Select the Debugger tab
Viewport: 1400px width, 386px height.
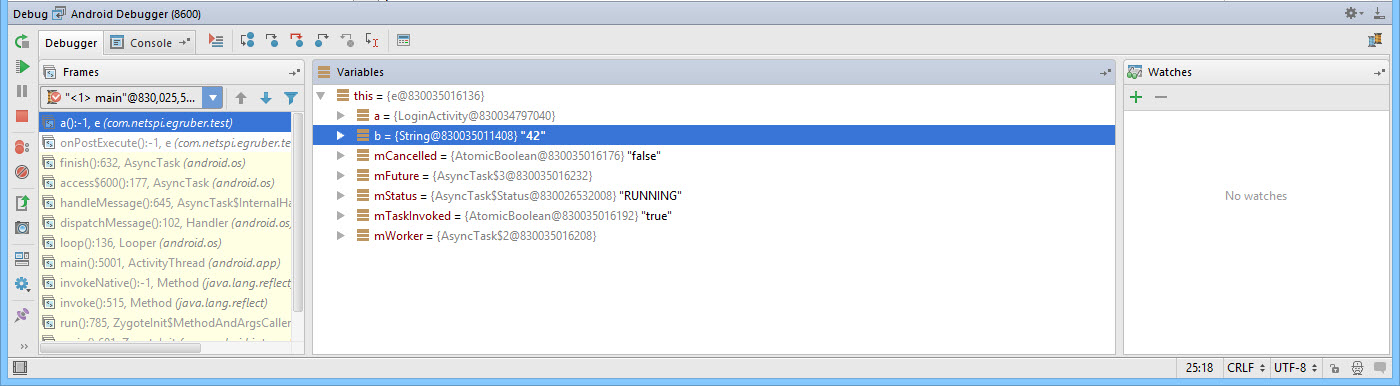click(x=71, y=43)
